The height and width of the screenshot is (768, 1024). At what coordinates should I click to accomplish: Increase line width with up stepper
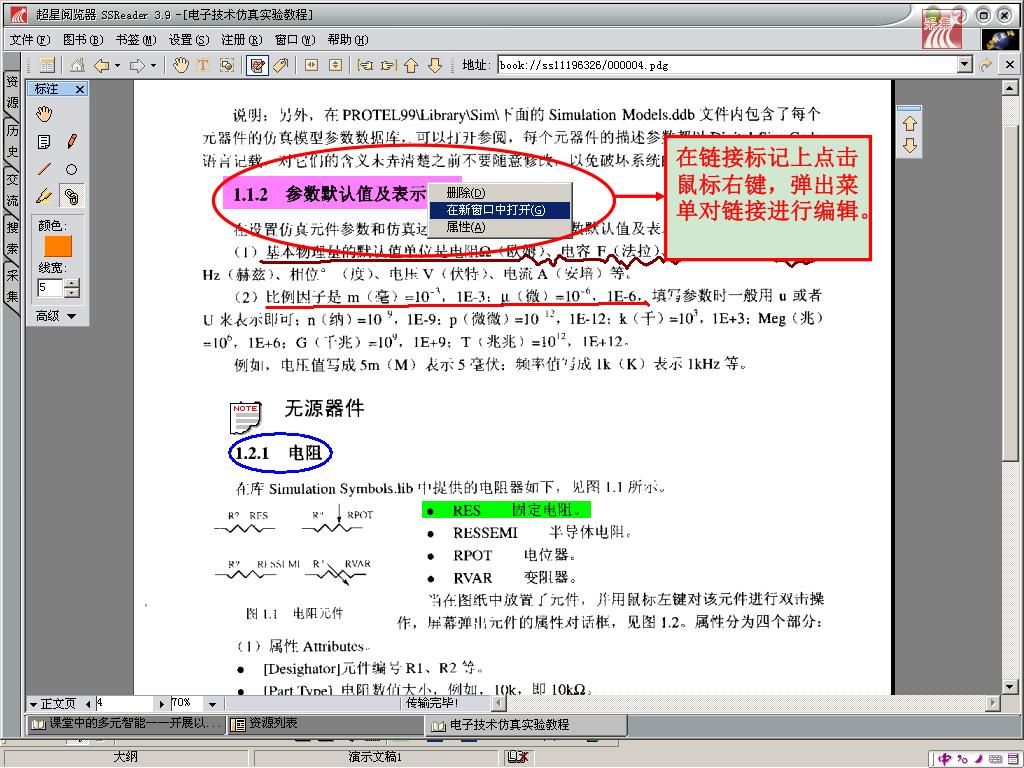(x=72, y=283)
